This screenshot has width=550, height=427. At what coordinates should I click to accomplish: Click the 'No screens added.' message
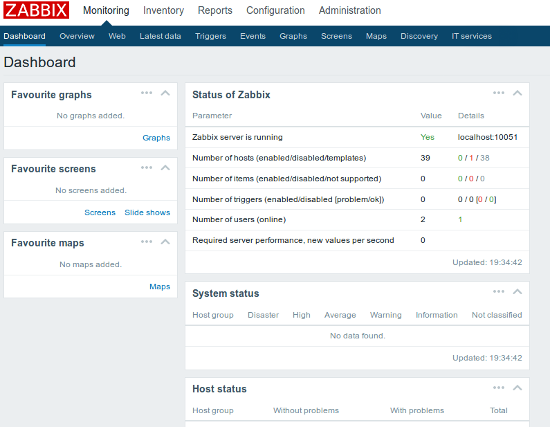pos(91,190)
